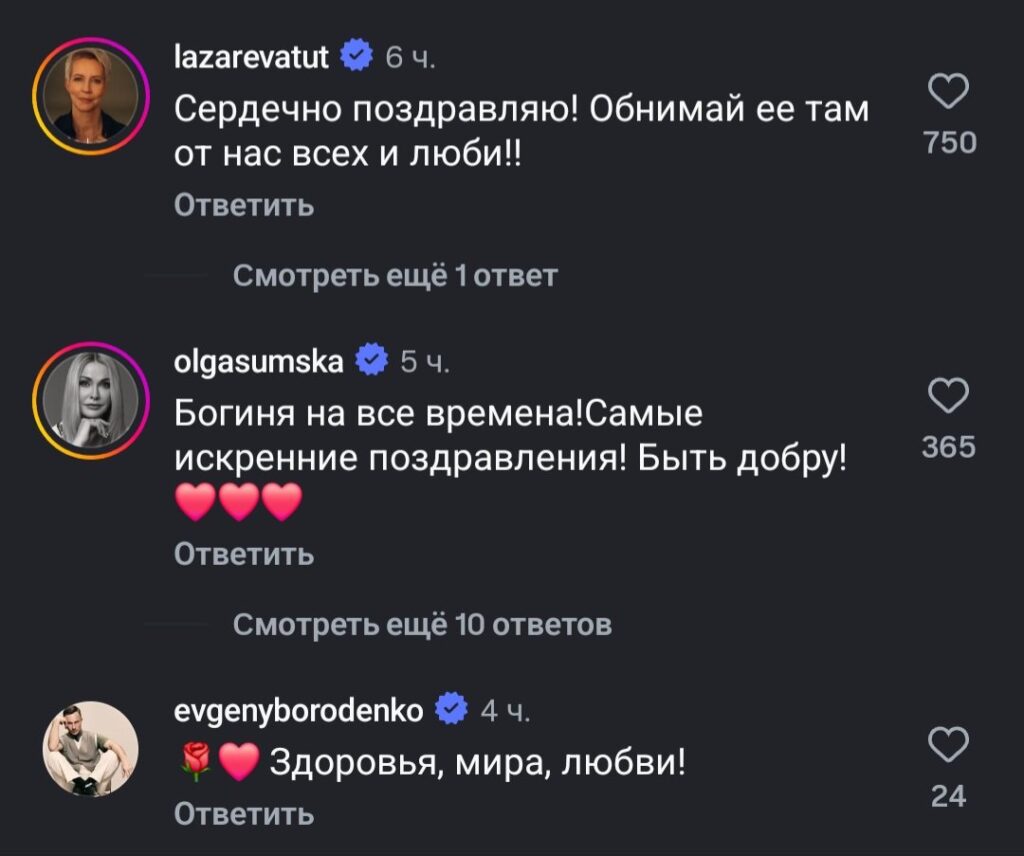Screen dimensions: 1024x856
Task: Expand "Смотреть ещё 10 ответов" replies
Action: click(x=422, y=626)
